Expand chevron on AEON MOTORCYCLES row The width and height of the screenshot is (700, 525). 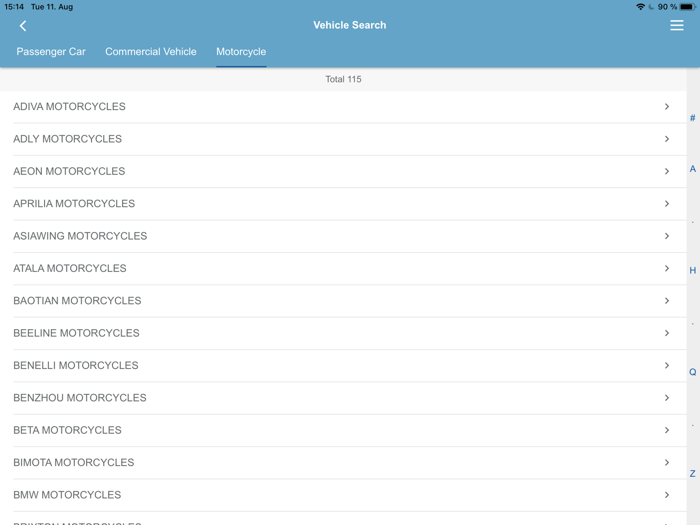click(667, 171)
